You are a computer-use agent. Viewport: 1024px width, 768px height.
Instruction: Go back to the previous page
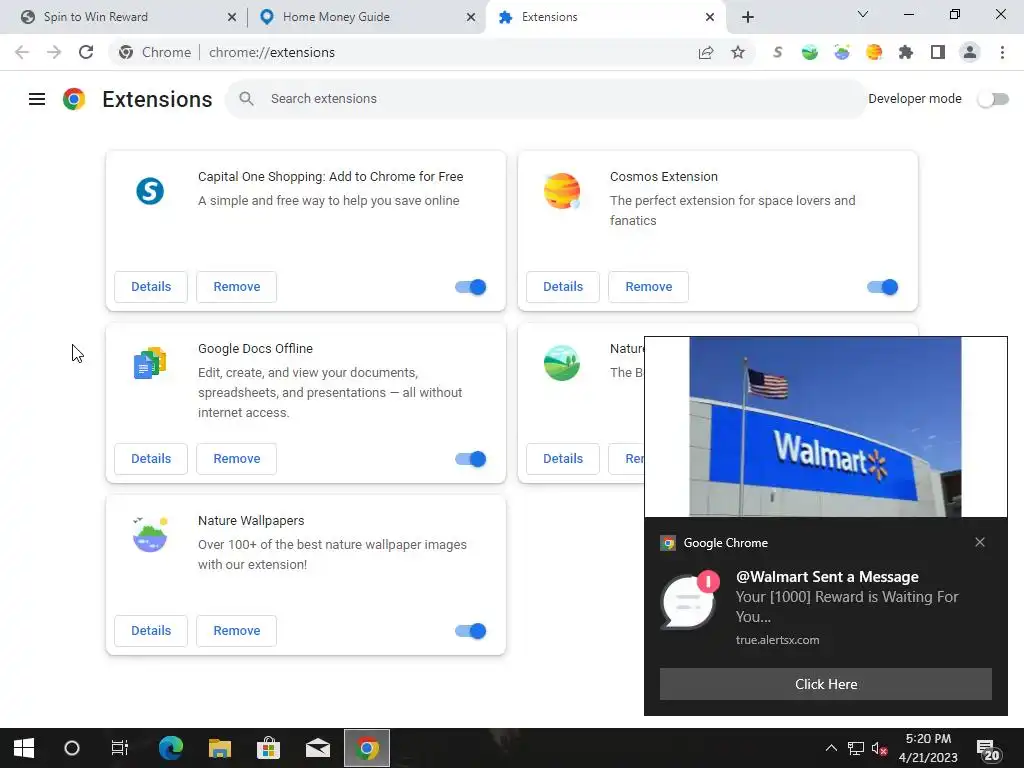(x=22, y=52)
